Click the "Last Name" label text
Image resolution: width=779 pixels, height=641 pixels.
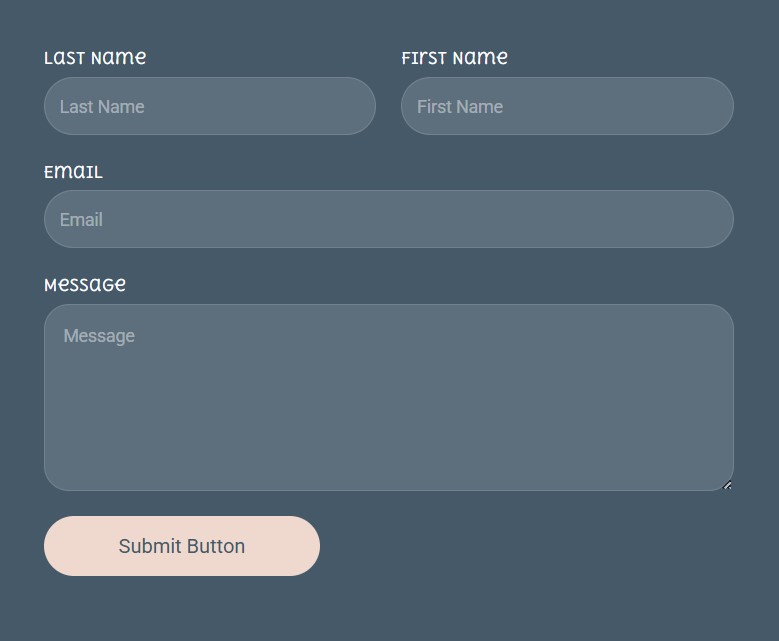[95, 58]
